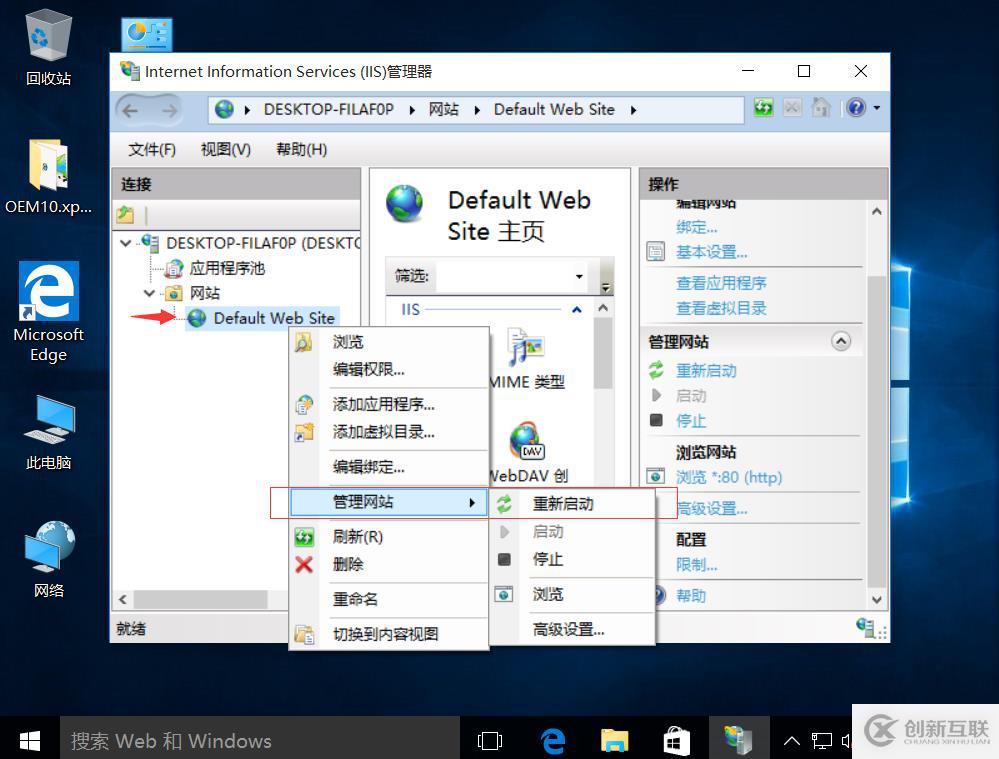Image resolution: width=999 pixels, height=759 pixels.
Task: Collapse the 网站 tree node
Action: 149,293
